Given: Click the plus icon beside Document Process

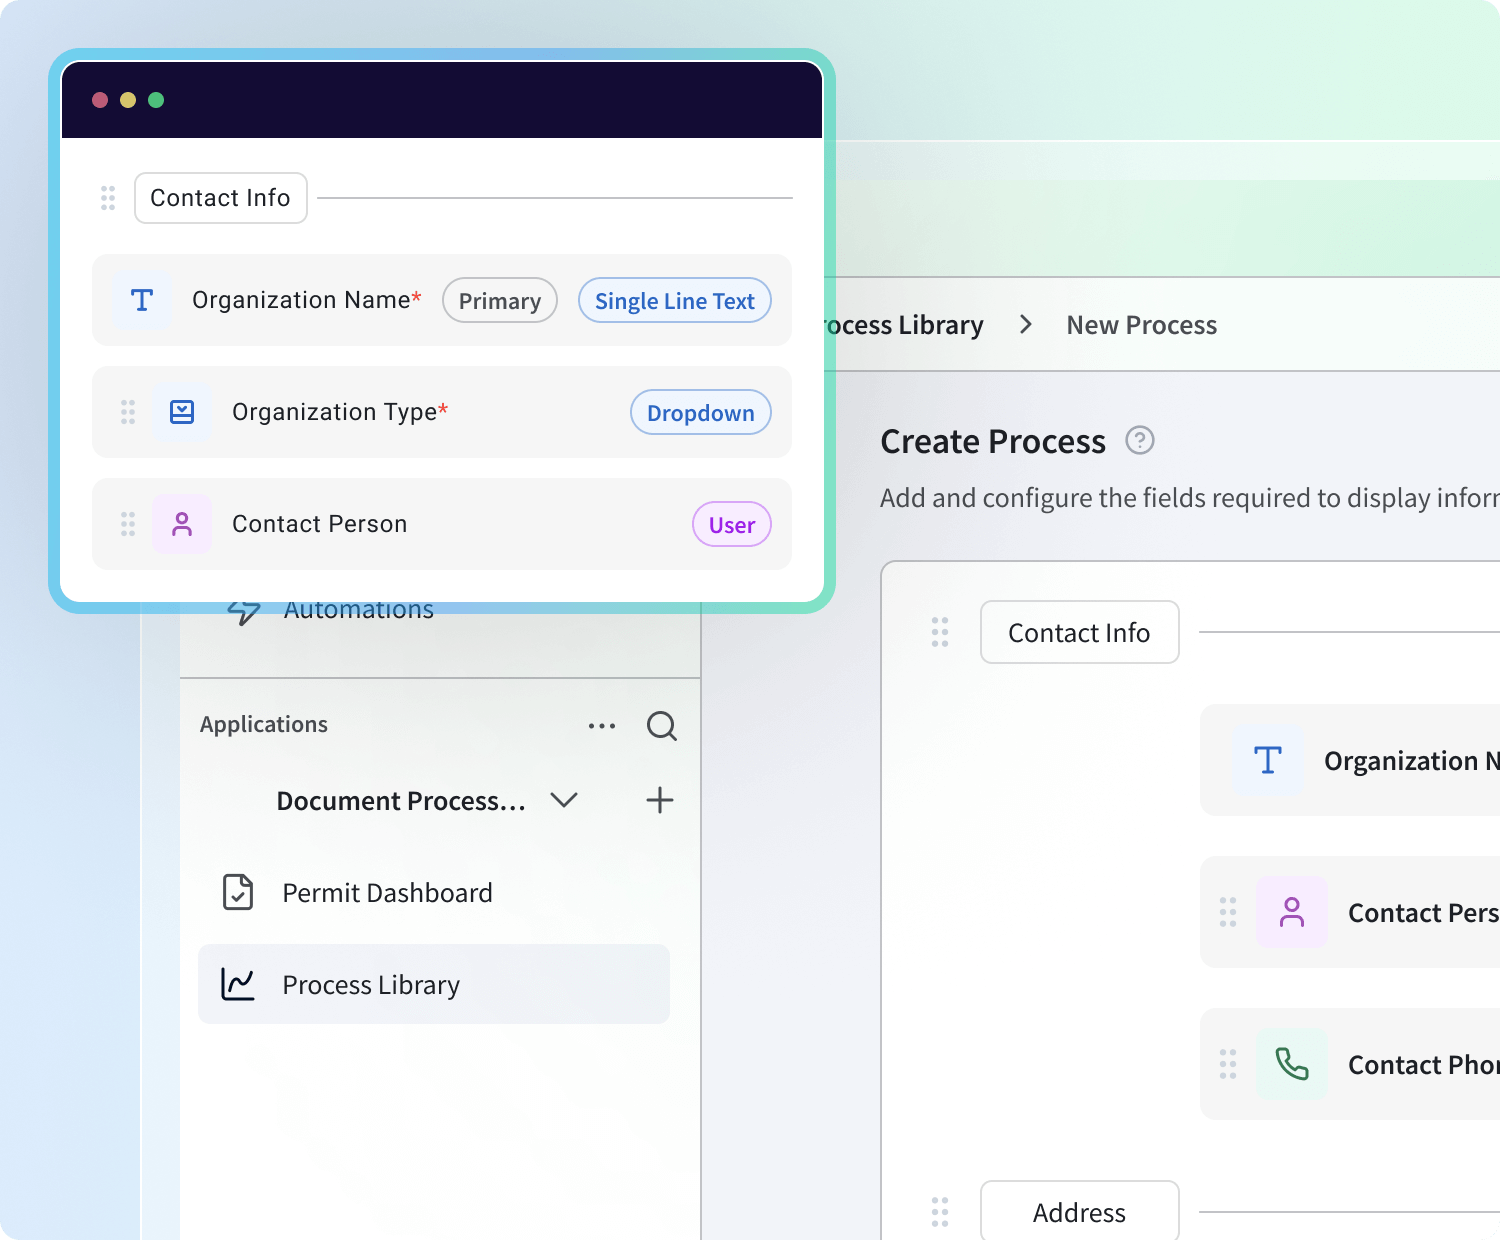Looking at the screenshot, I should pos(659,800).
